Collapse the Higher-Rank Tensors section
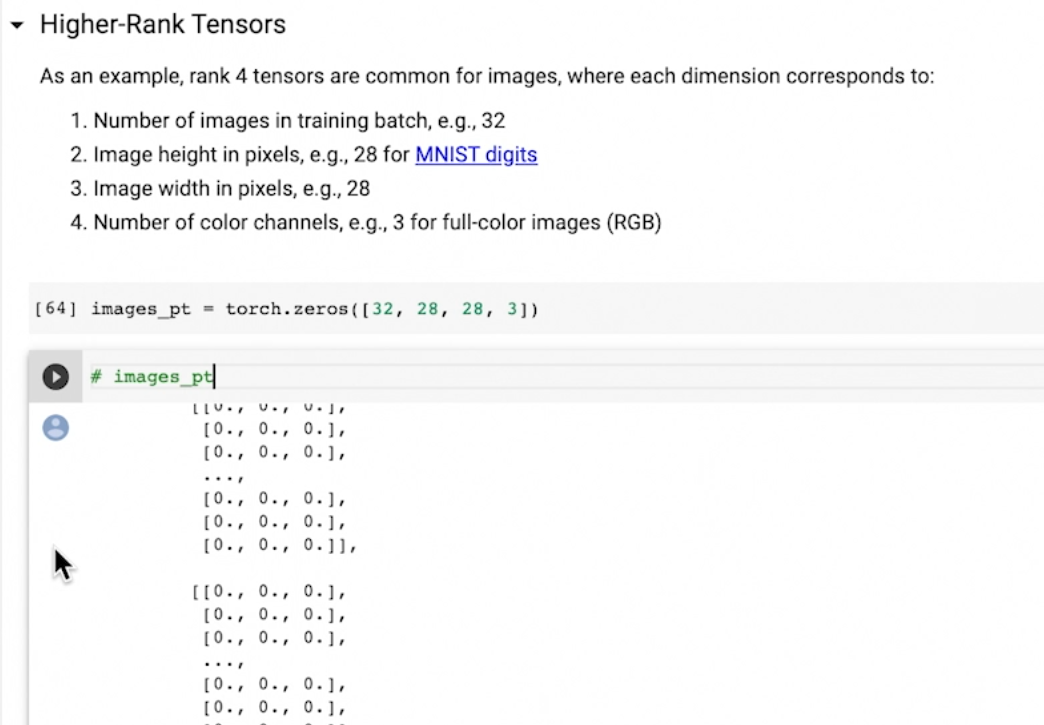This screenshot has height=725, width=1044. click(16, 26)
